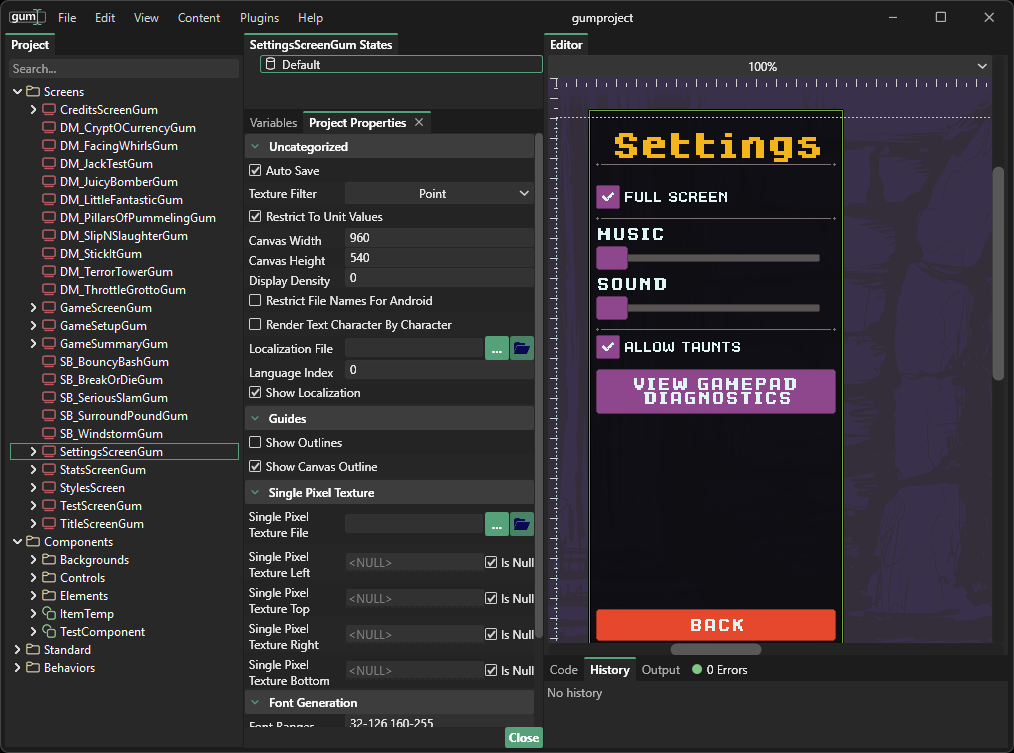Open the Plugins menu
Screen dimensions: 1014x753
(259, 18)
